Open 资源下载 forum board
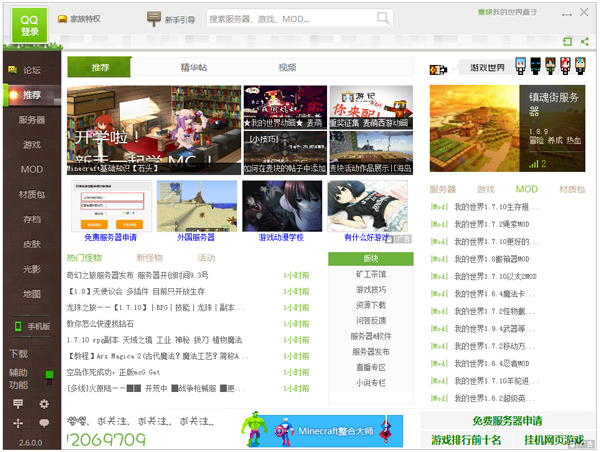 pos(371,305)
